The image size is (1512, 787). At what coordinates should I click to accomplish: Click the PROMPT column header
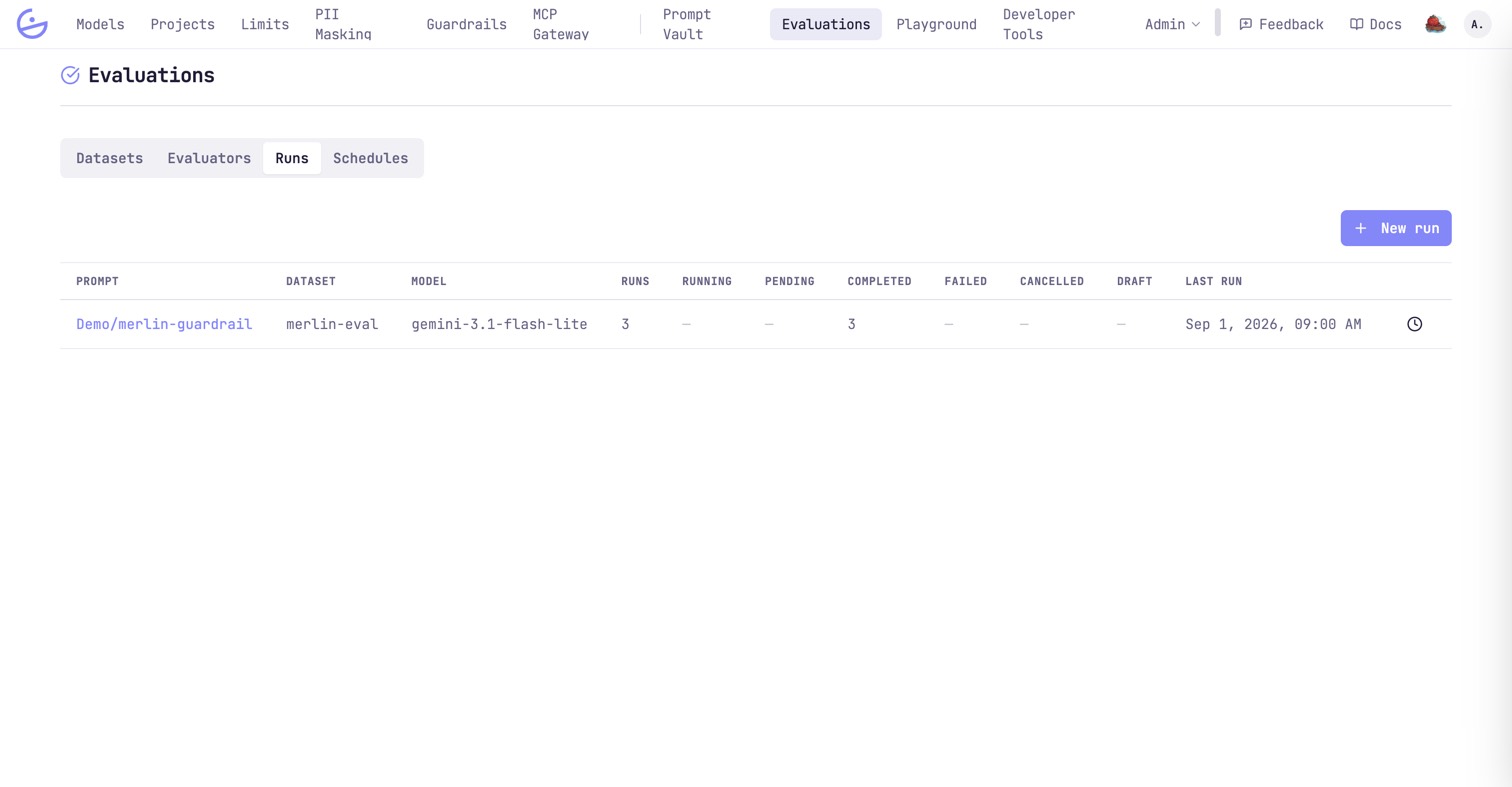pos(97,281)
